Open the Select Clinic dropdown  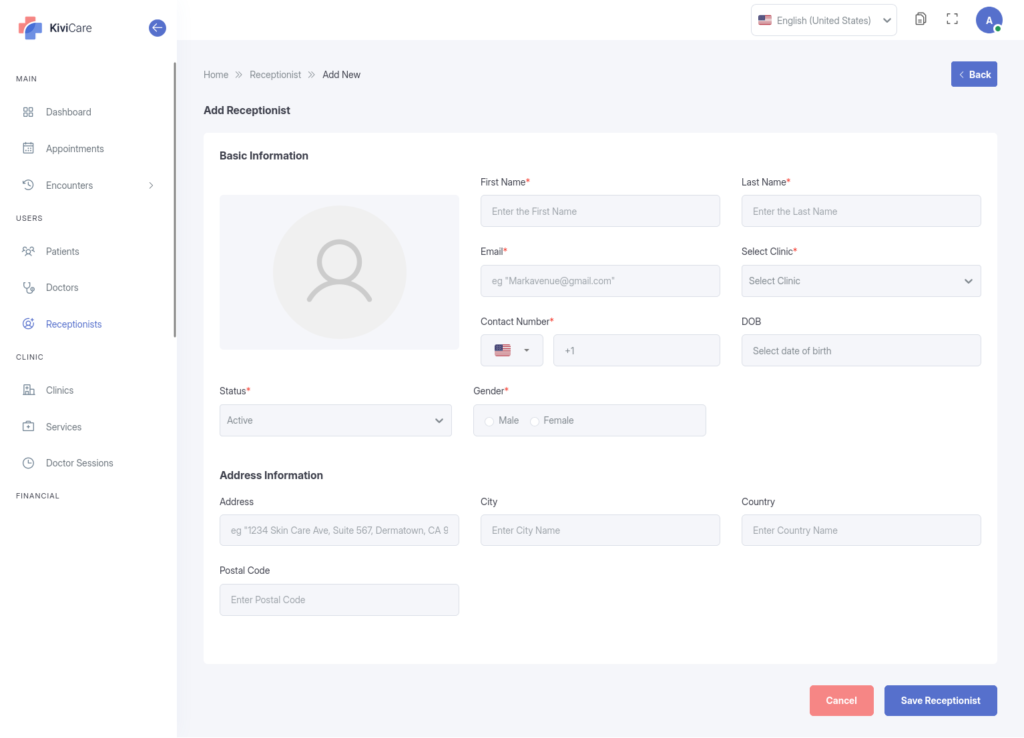click(860, 281)
